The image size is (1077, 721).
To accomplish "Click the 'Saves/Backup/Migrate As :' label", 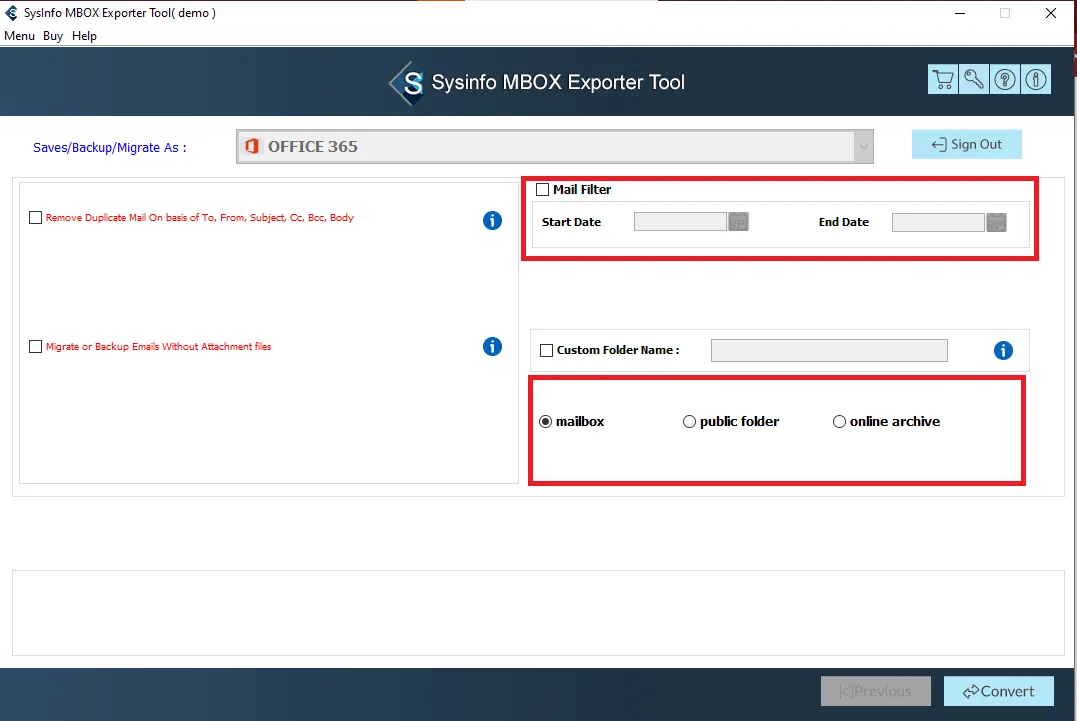I will coord(109,148).
